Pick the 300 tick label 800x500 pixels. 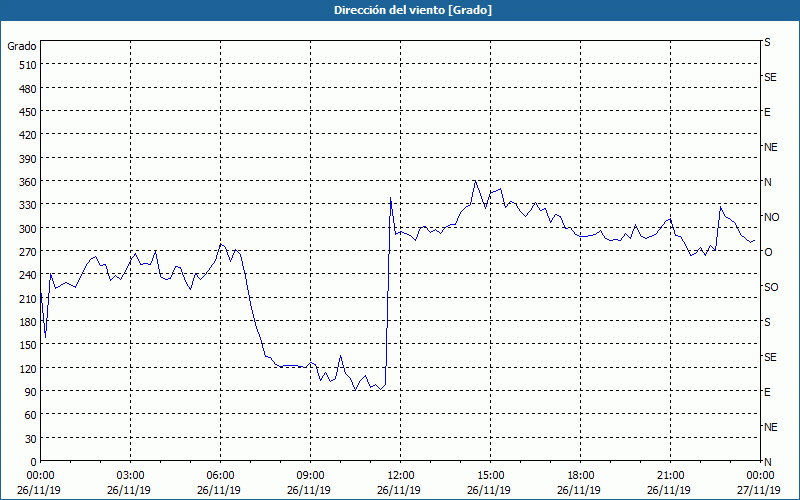click(28, 228)
